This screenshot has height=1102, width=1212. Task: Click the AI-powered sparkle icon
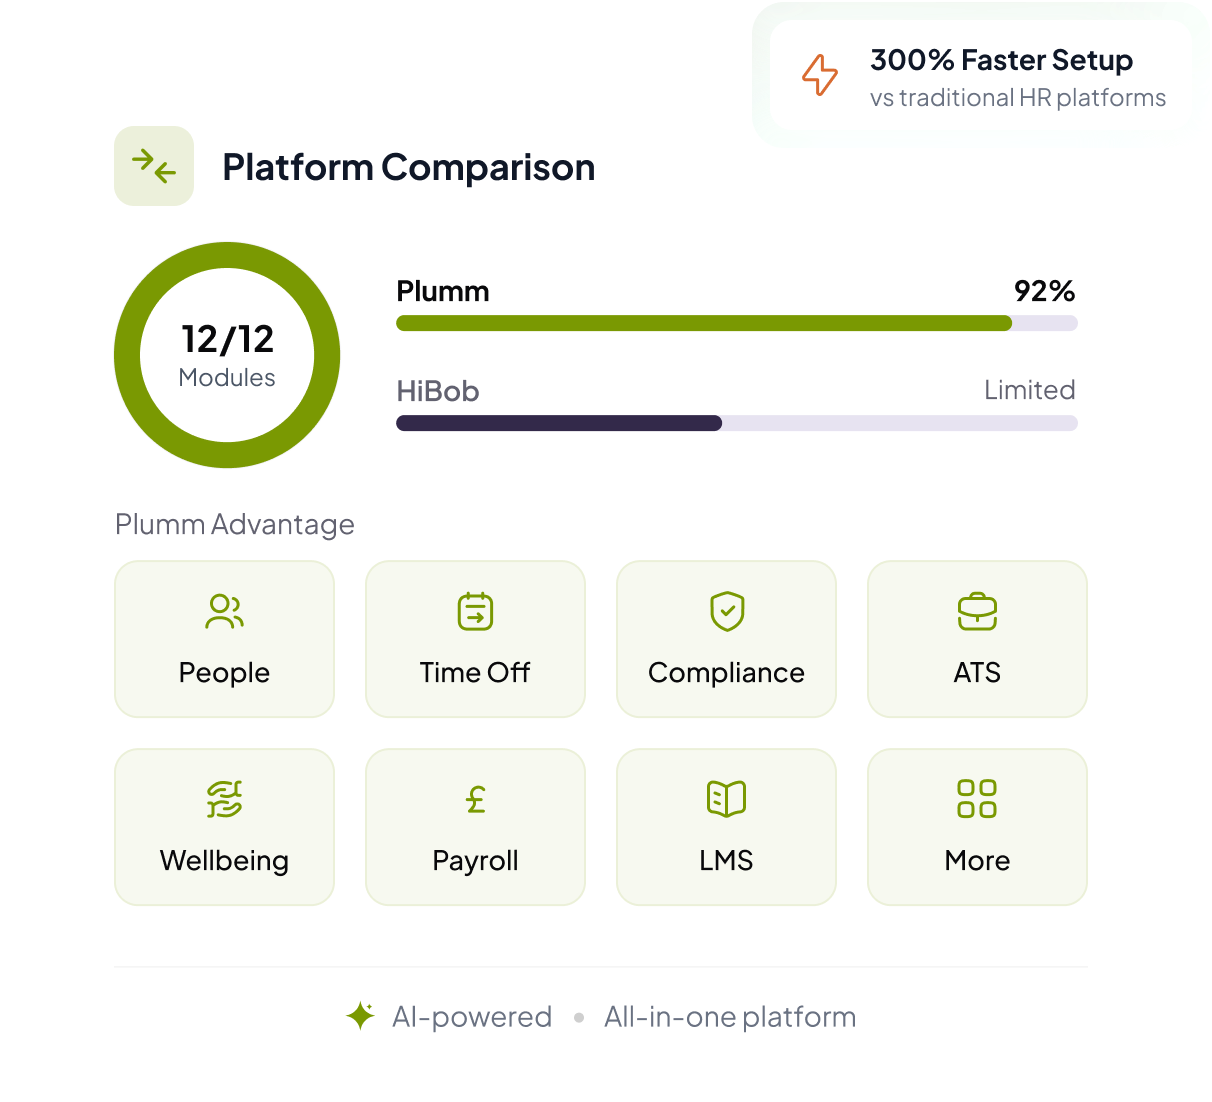pos(360,1016)
